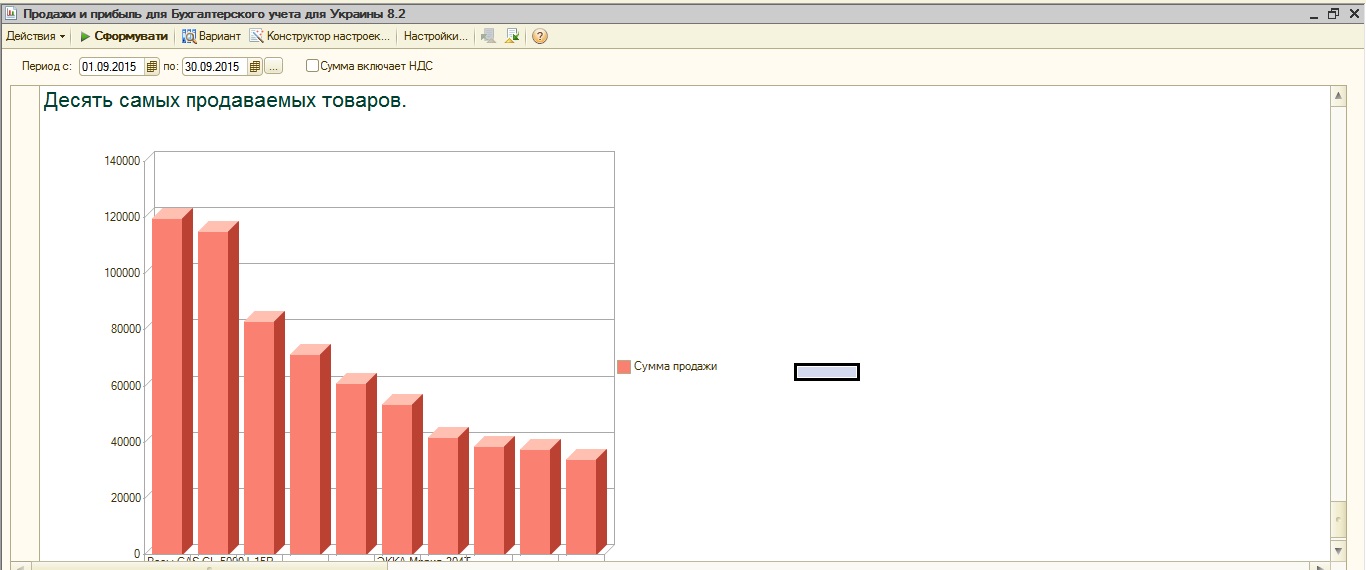This screenshot has height=570, width=1366.
Task: Enable the Сумма включает НДС checkbox
Action: [x=312, y=66]
